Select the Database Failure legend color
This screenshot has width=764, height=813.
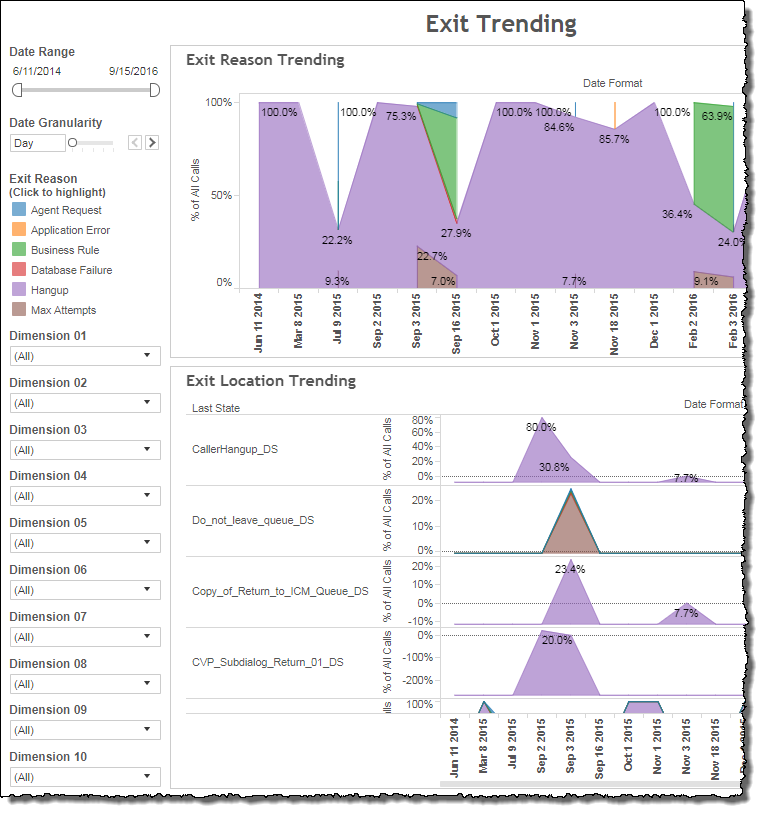pos(20,270)
